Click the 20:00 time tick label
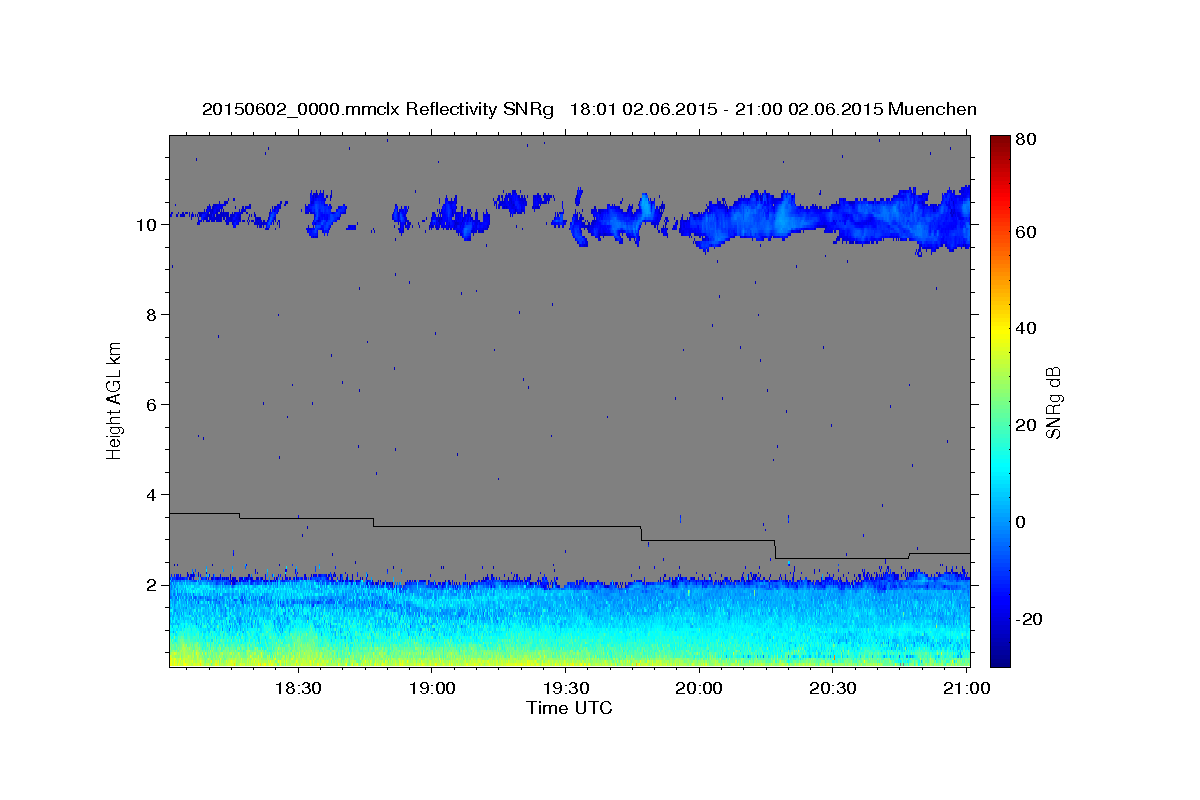This screenshot has width=1200, height=800. coord(698,689)
